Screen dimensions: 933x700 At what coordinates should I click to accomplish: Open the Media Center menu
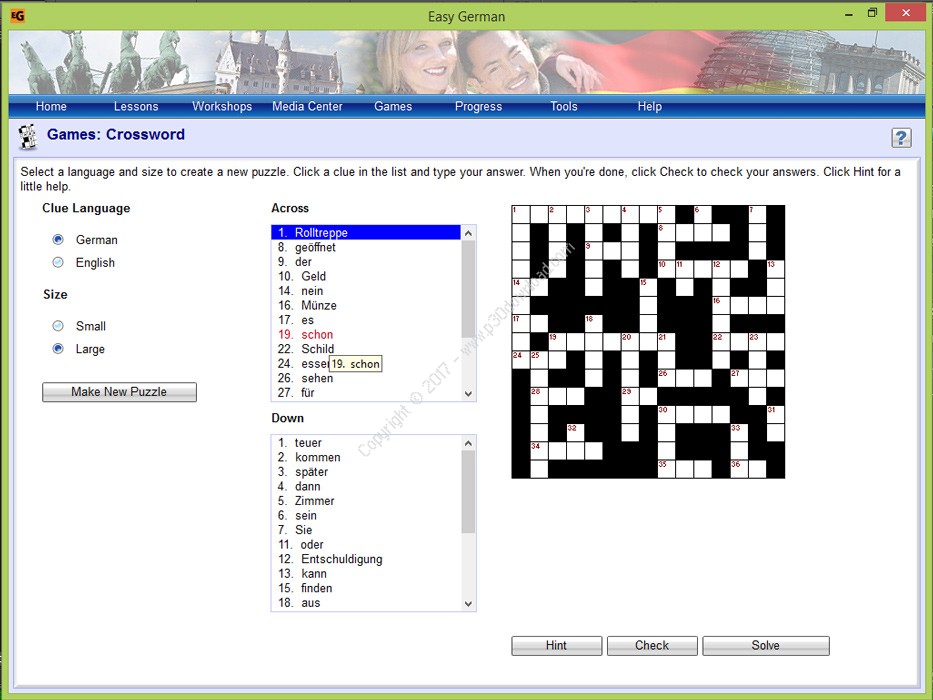(307, 107)
